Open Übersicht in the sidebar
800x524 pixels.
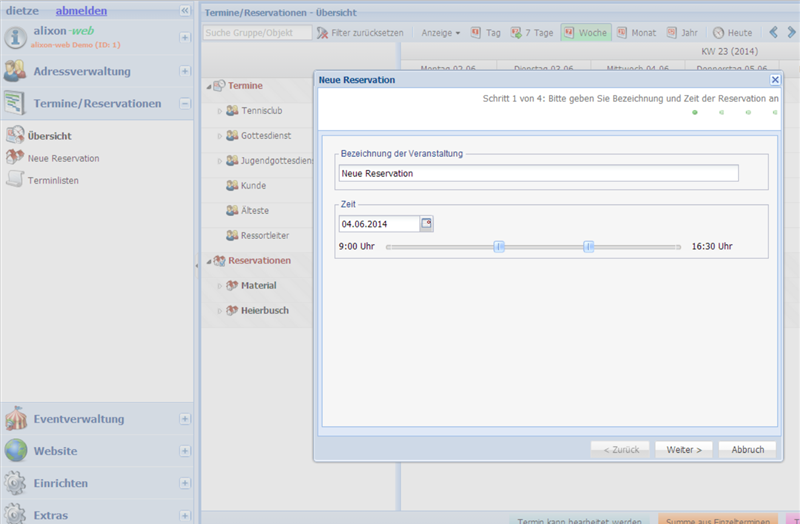[49, 136]
